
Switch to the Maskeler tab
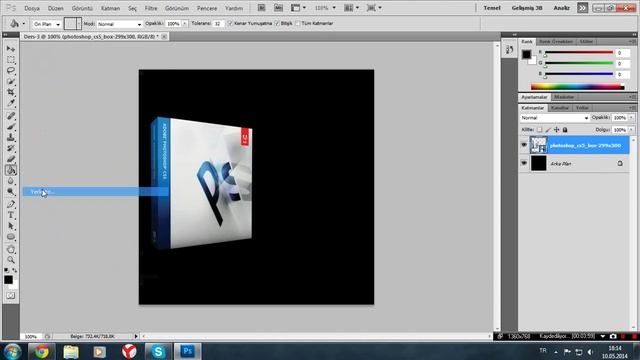tap(564, 97)
